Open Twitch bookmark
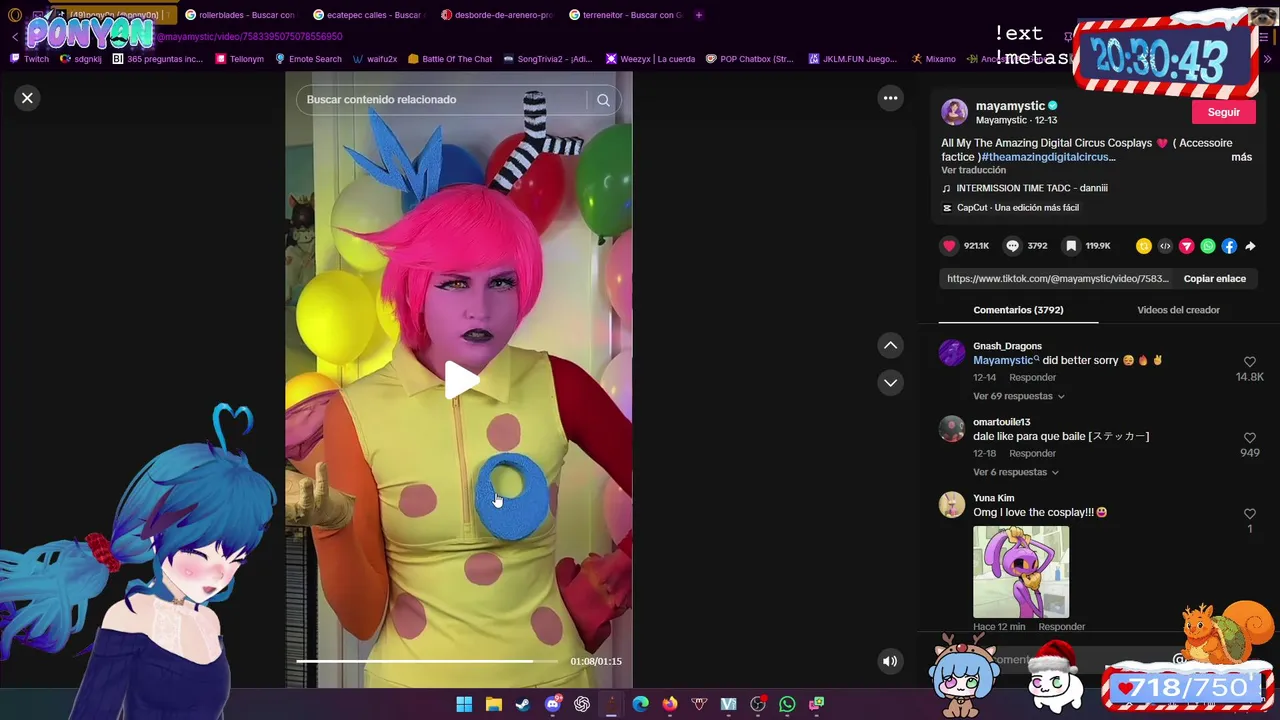 tap(29, 59)
